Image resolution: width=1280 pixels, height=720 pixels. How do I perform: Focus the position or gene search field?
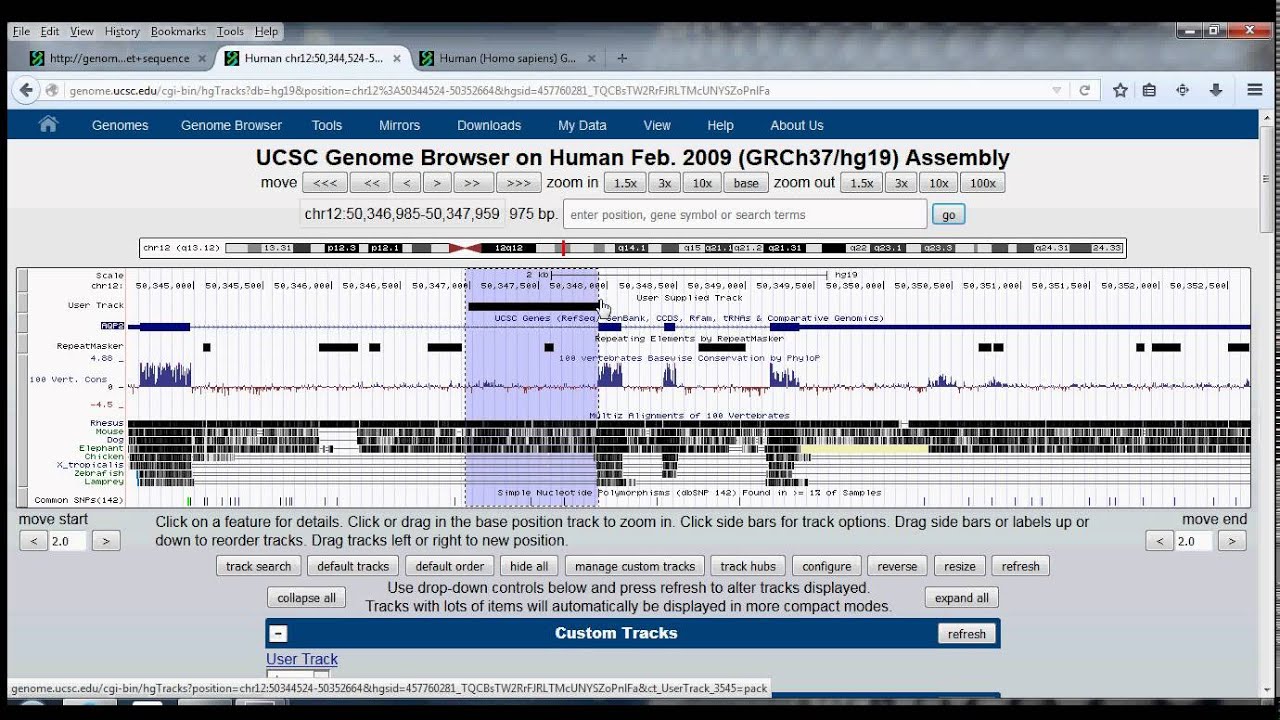(745, 214)
